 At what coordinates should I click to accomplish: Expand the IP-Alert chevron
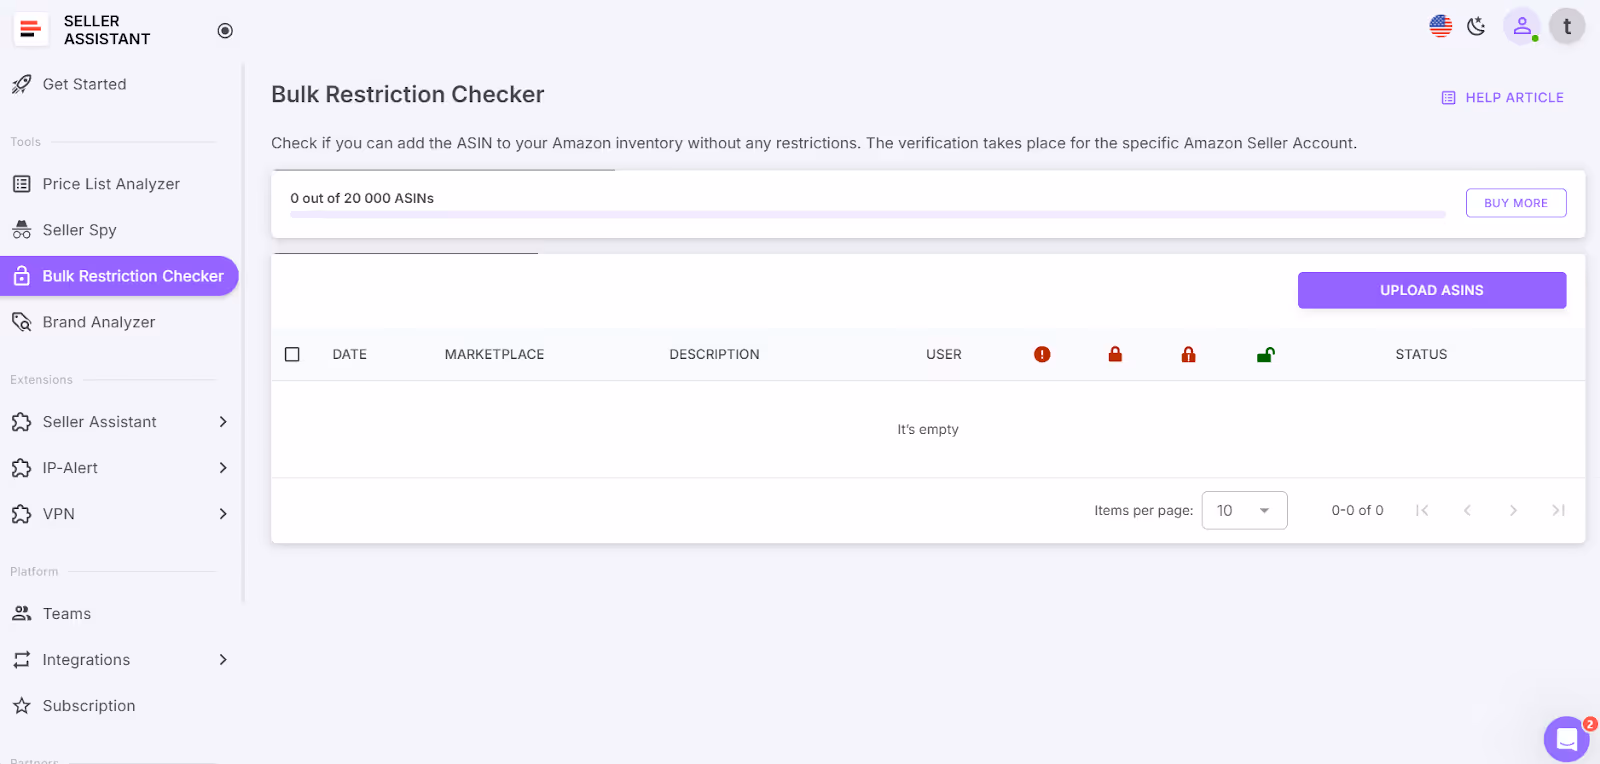pyautogui.click(x=223, y=468)
